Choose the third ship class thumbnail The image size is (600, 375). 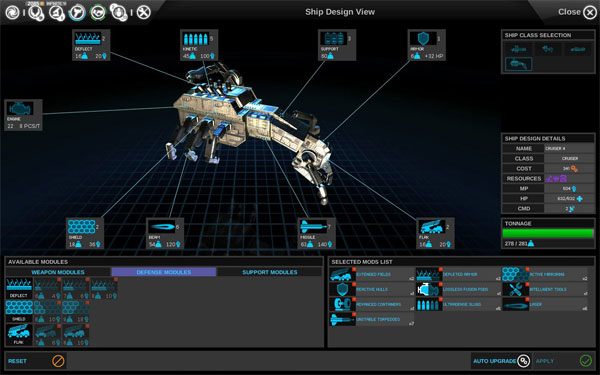click(577, 49)
